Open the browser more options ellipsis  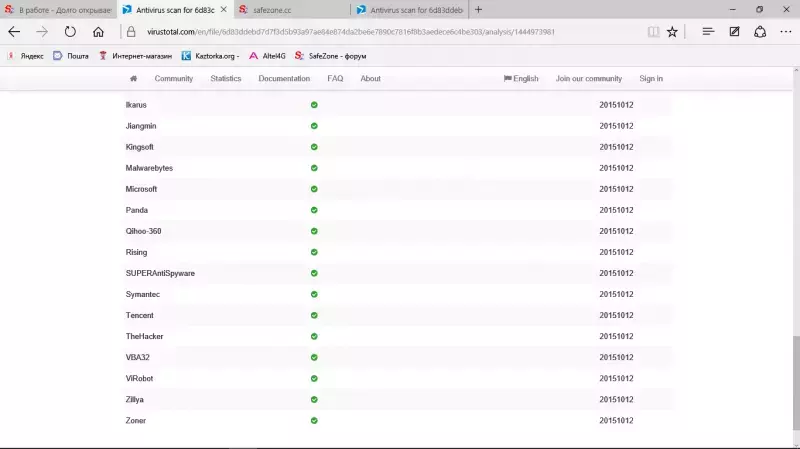pyautogui.click(x=786, y=32)
